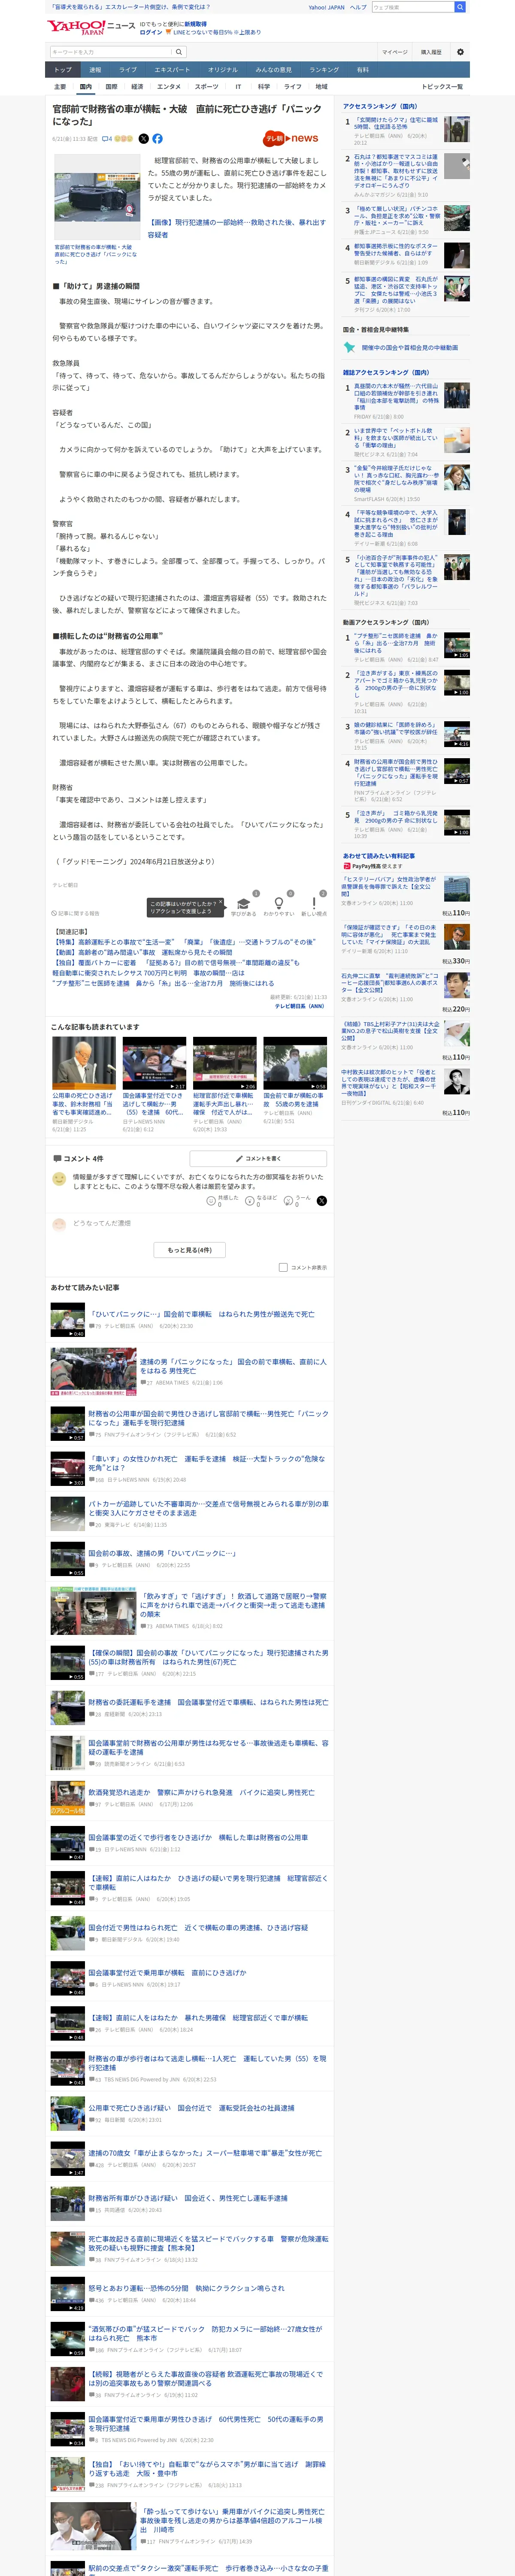Screen dimensions: 515x2576
Task: Click the ヘルプ link in header
Action: [358, 7]
